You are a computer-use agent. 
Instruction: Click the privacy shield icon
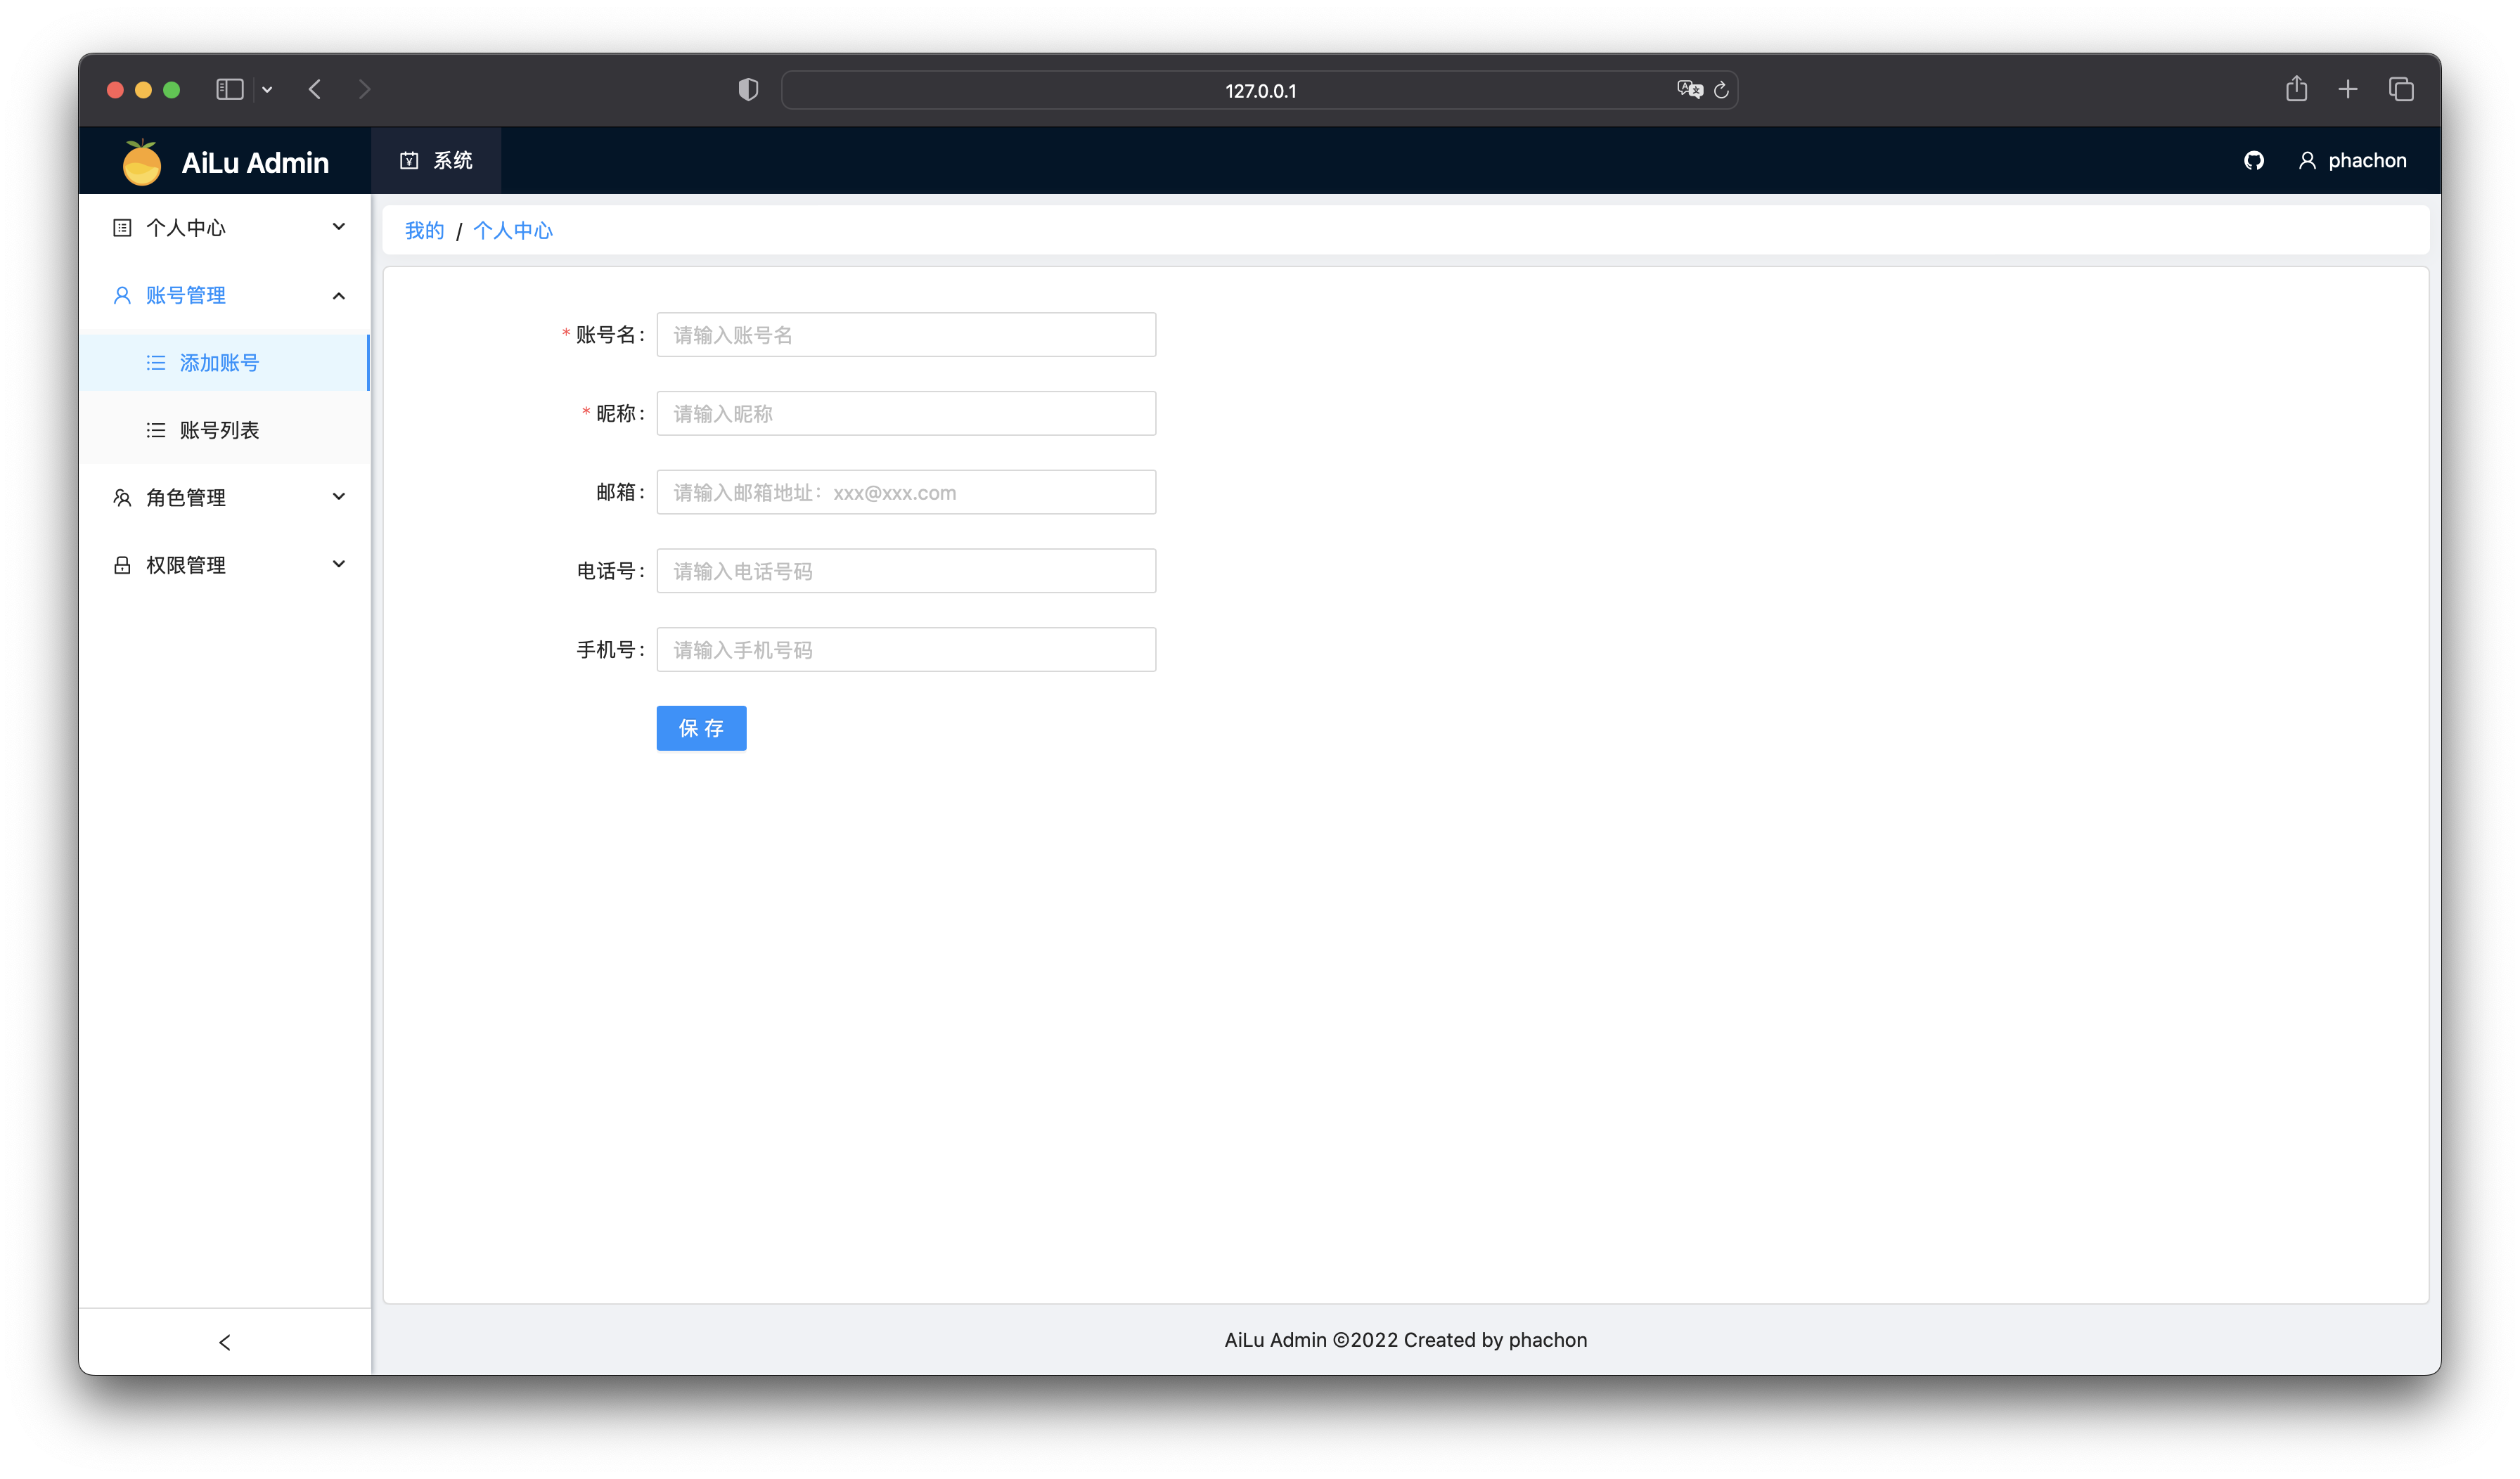[748, 90]
